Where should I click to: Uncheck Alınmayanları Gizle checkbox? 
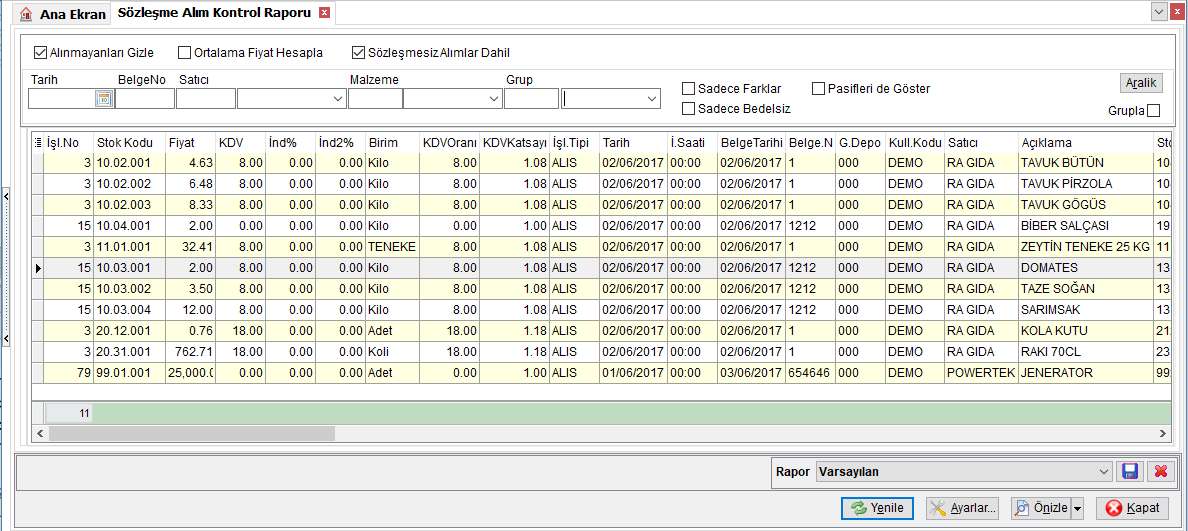pyautogui.click(x=40, y=53)
